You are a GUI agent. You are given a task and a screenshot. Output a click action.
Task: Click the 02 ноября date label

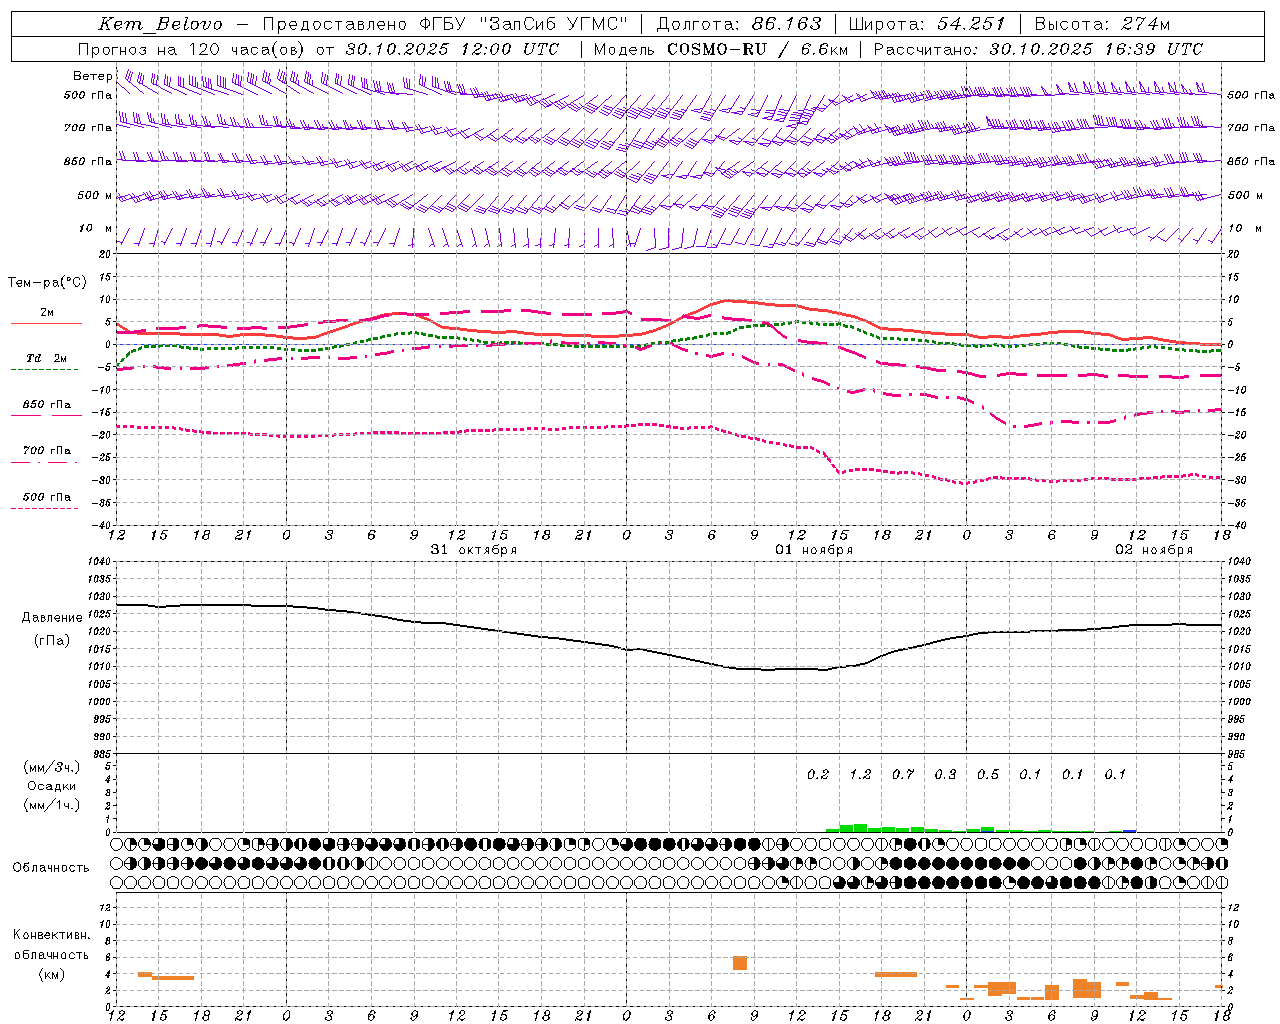click(1154, 550)
